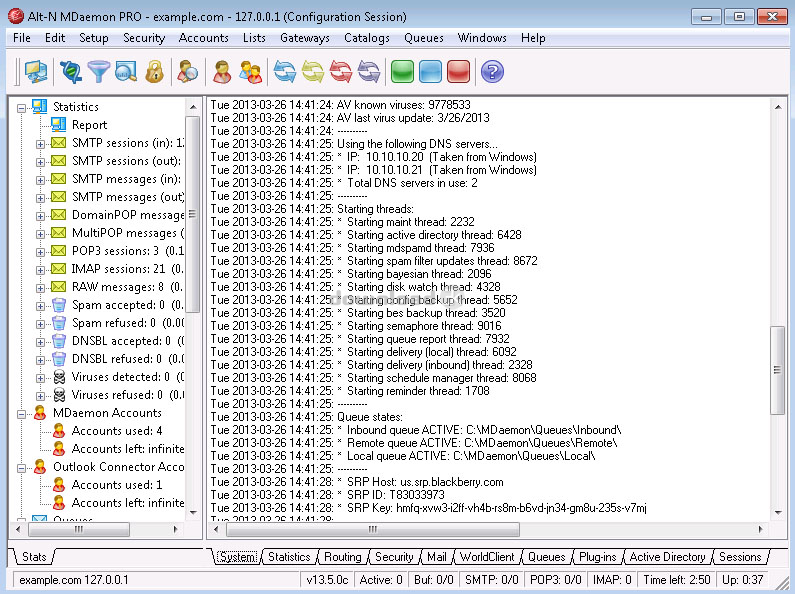Select the Stats tab at bottom left
This screenshot has height=594, width=795.
(34, 556)
